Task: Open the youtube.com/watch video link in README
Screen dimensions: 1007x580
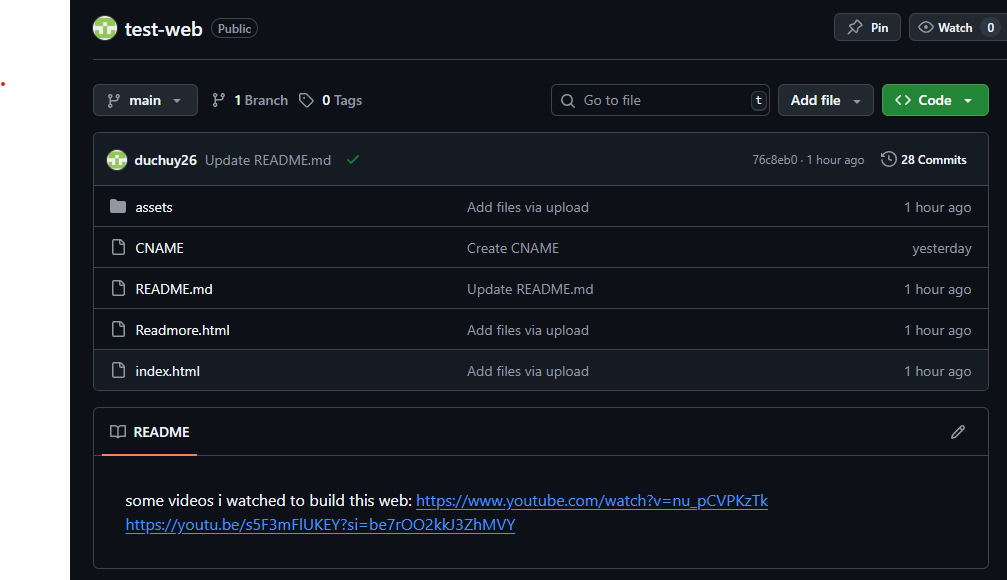Action: pos(591,501)
